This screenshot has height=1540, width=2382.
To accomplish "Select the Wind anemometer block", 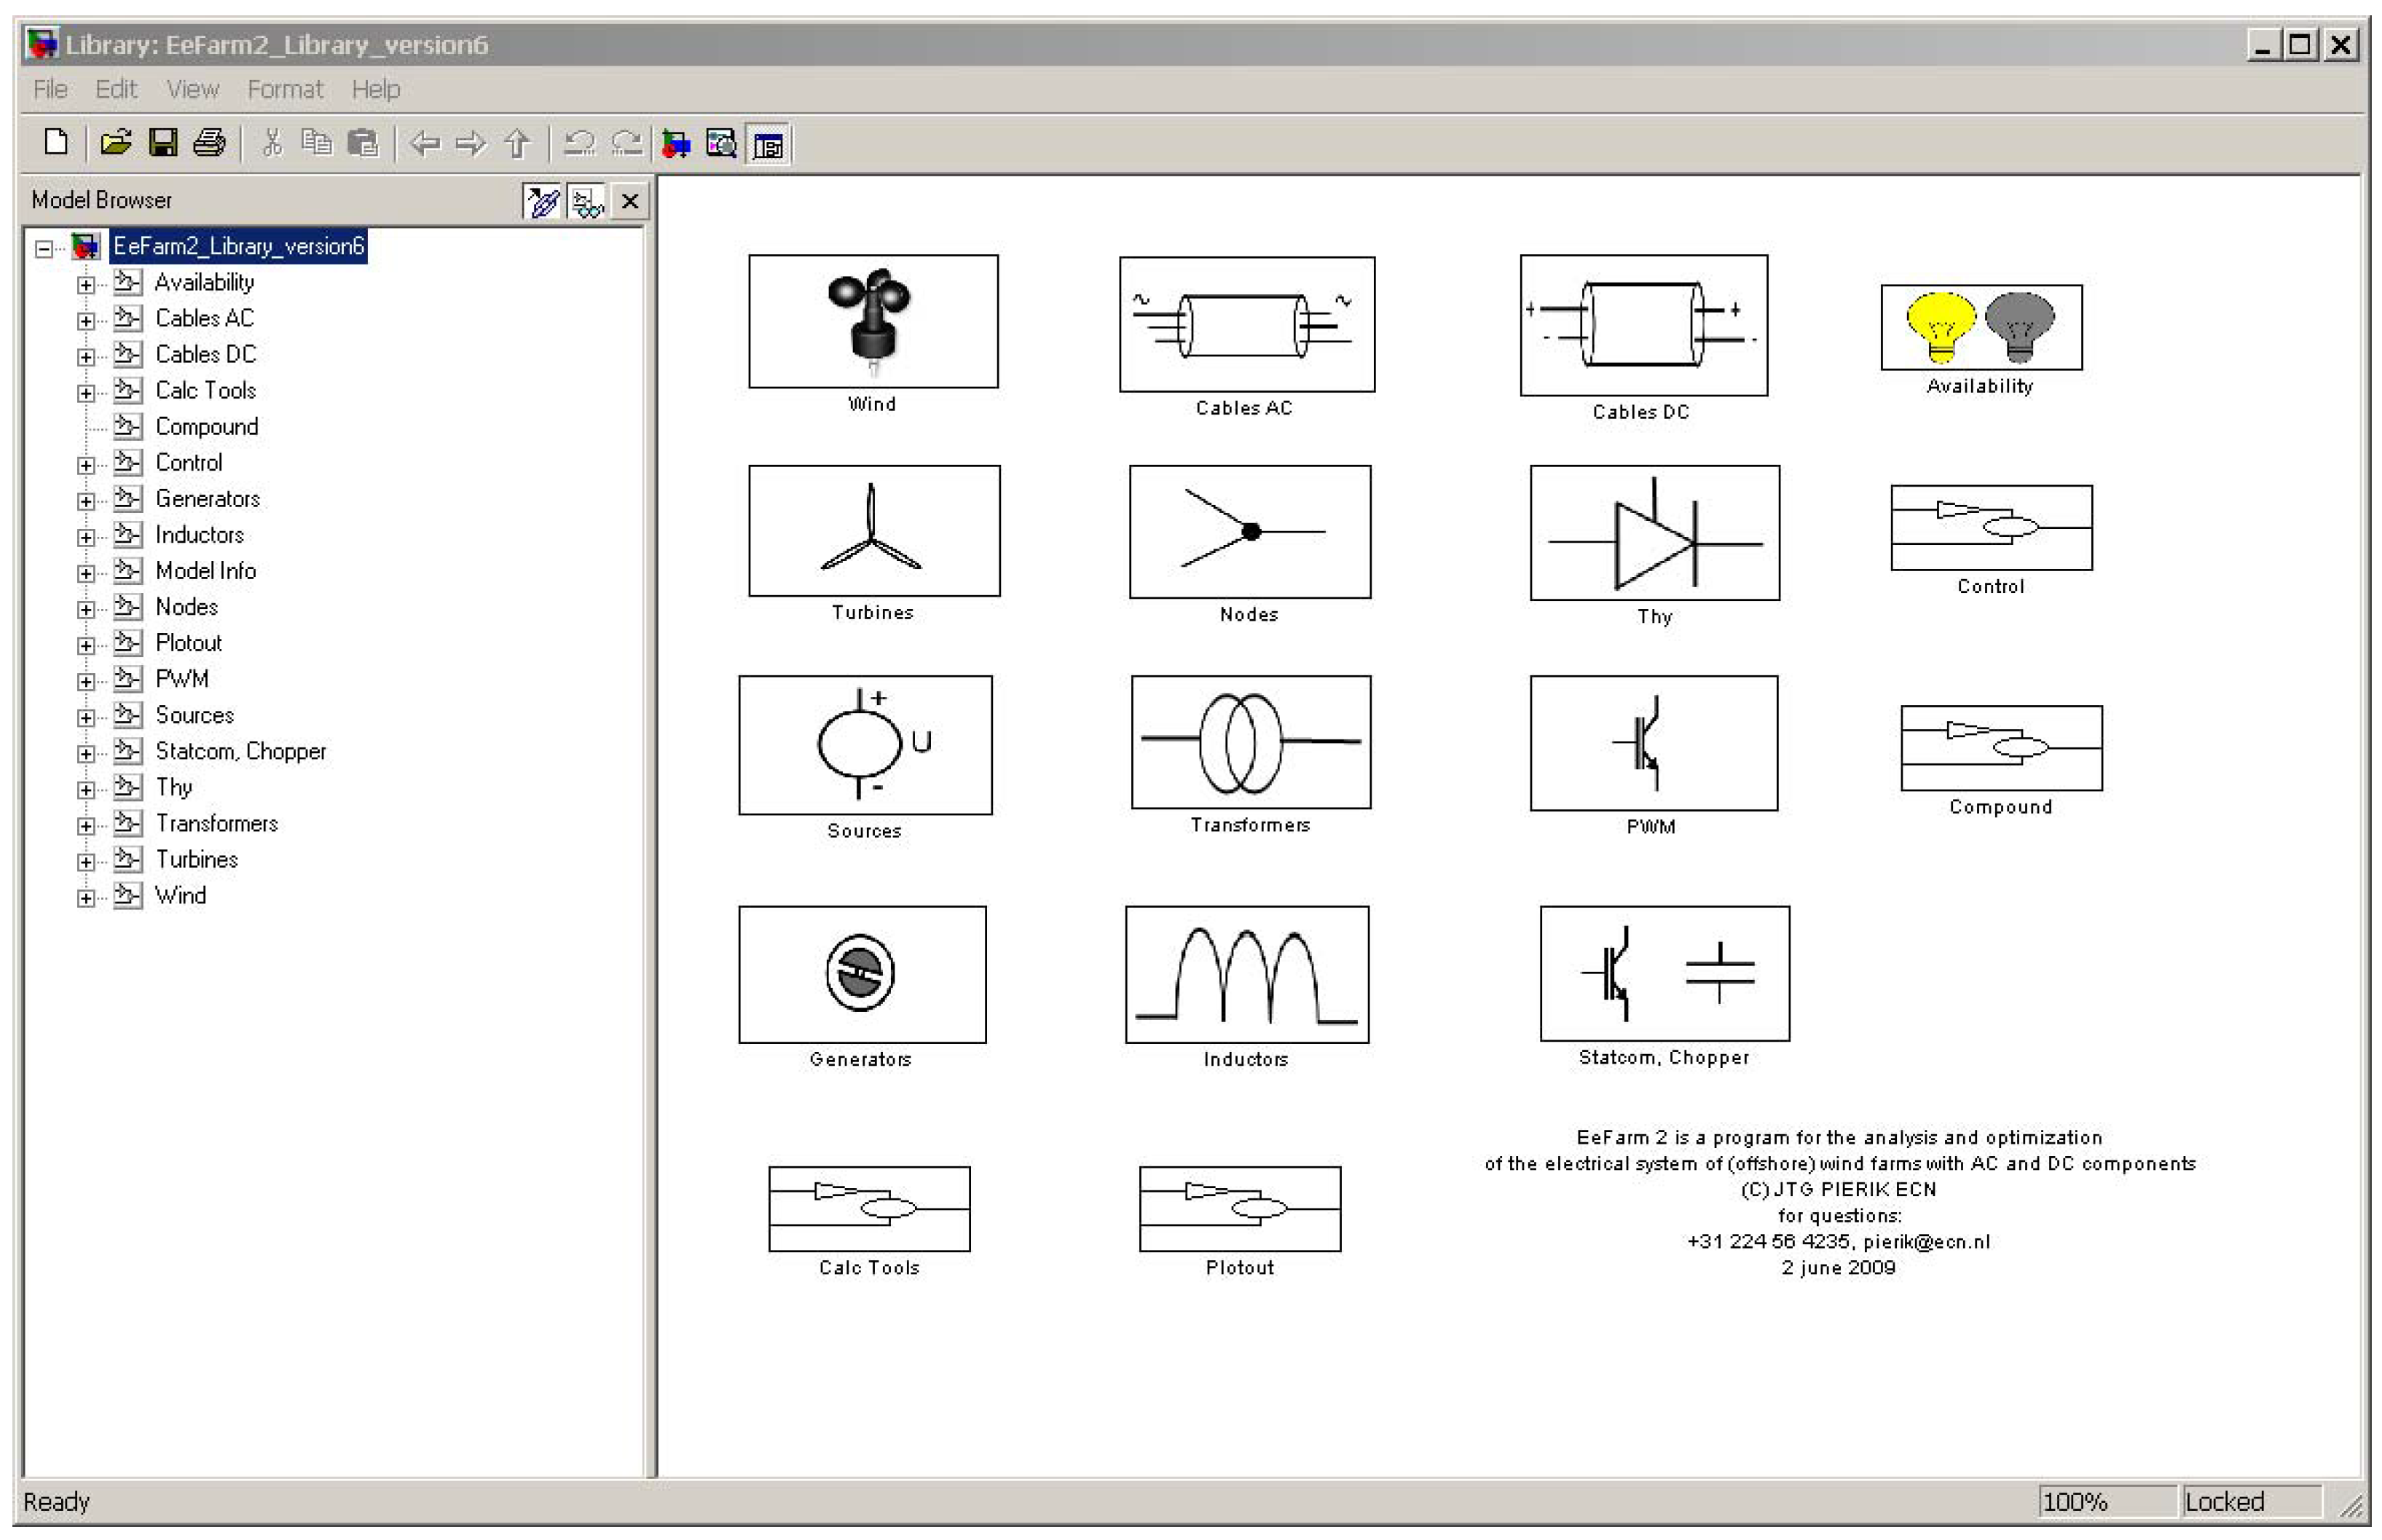I will click(873, 321).
